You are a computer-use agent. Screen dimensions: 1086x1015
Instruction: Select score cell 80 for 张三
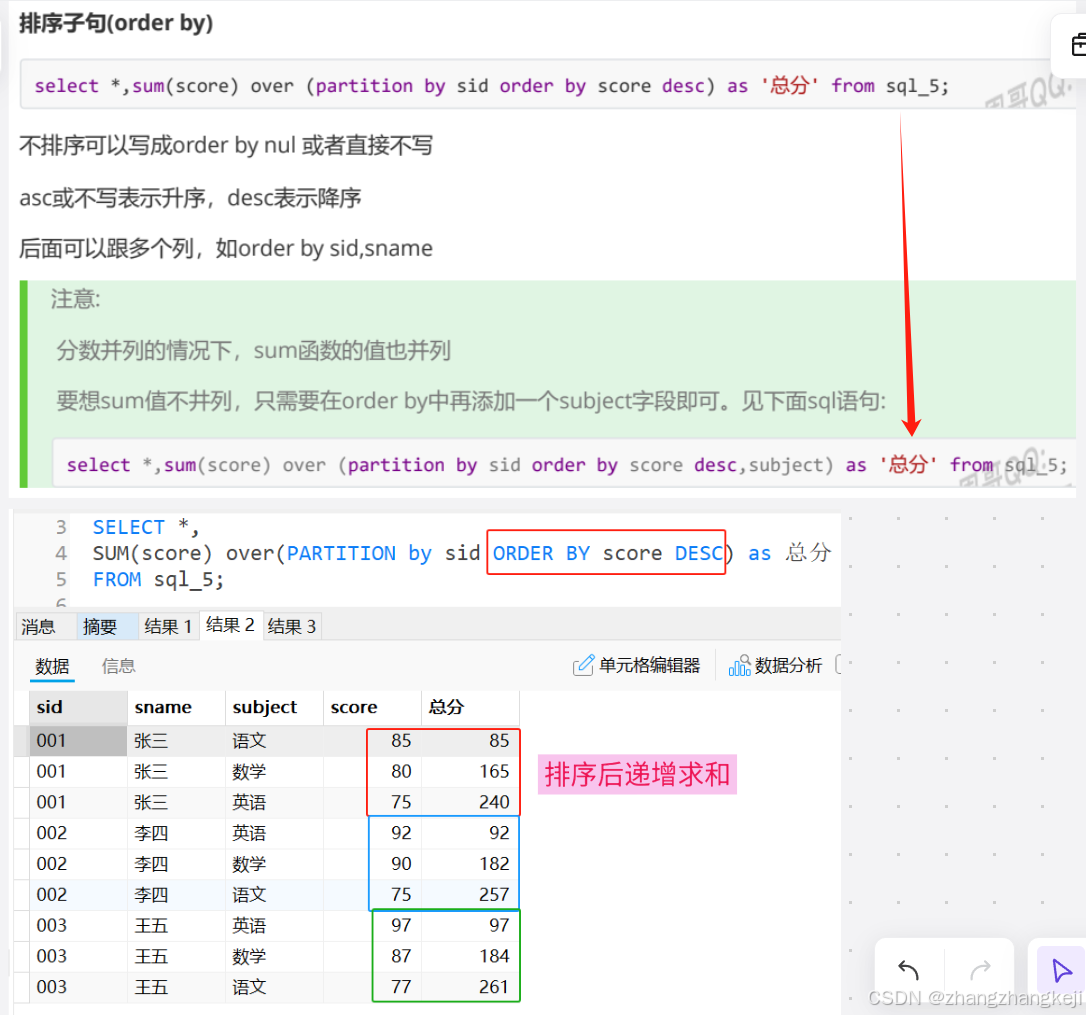pos(372,771)
